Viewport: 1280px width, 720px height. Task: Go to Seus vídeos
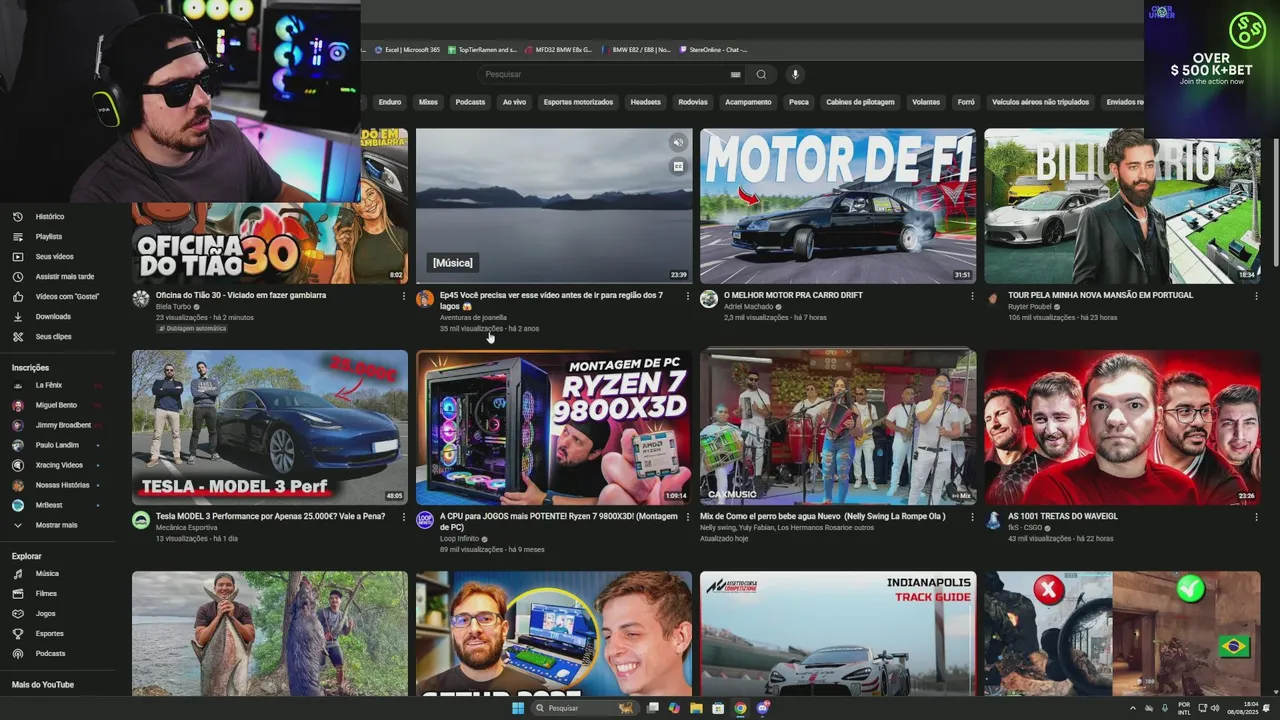pos(54,256)
